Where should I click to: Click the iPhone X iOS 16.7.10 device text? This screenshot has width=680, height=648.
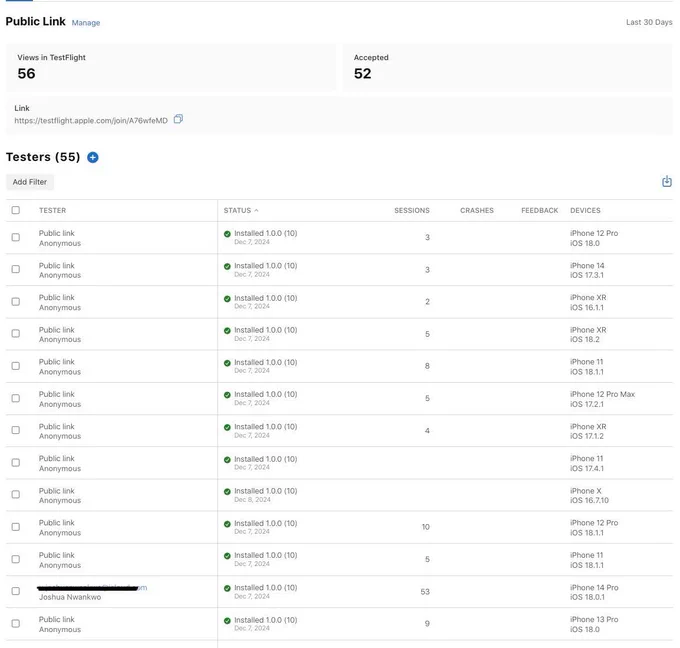[x=589, y=496]
